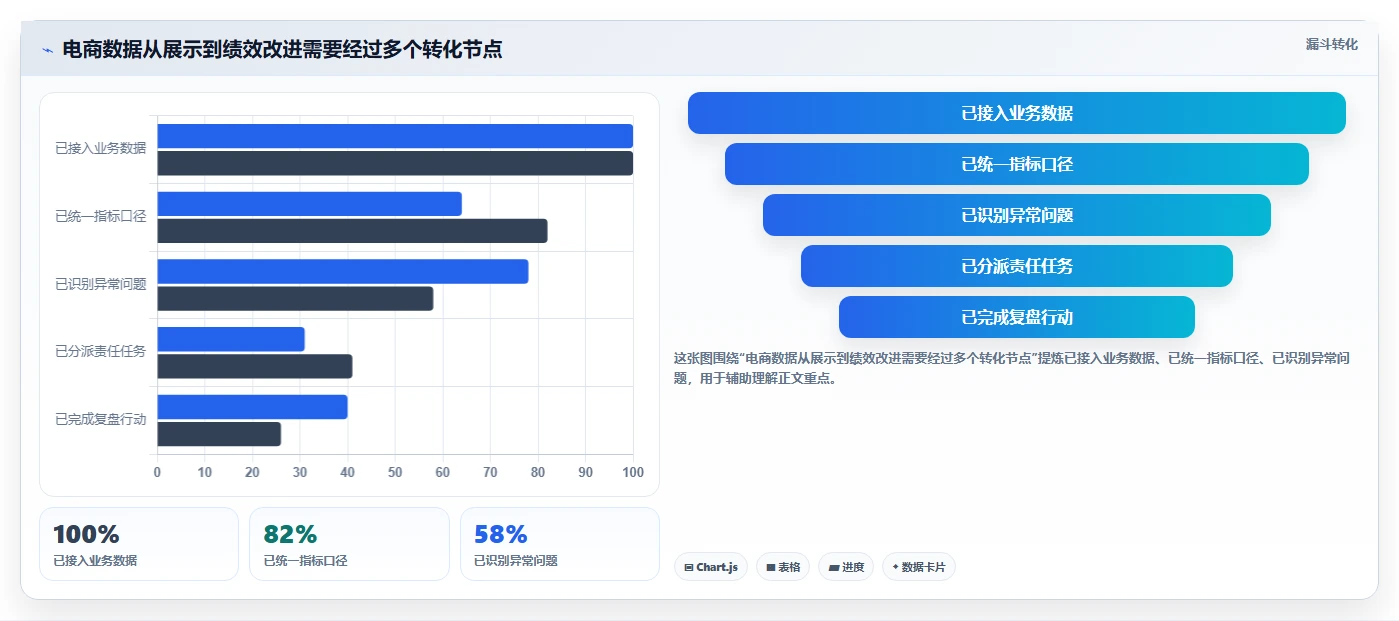Image resolution: width=1399 pixels, height=621 pixels.
Task: Click the 100% stat card value
Action: pyautogui.click(x=86, y=535)
